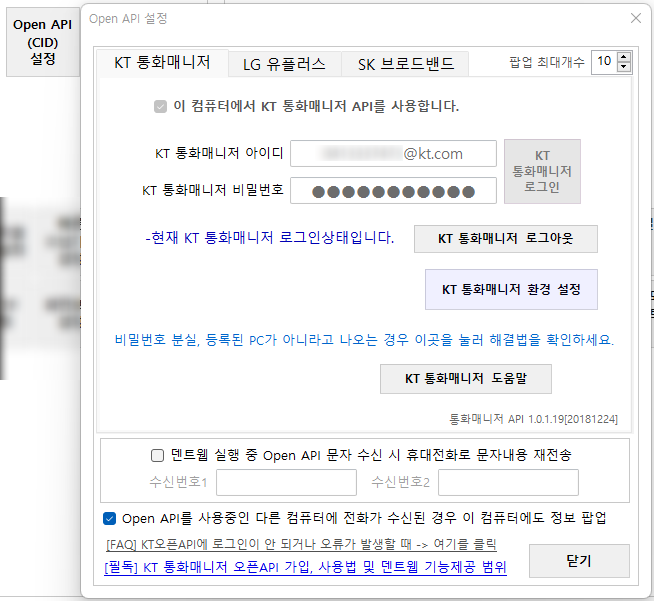Image resolution: width=654 pixels, height=601 pixels.
Task: Click the 통화매니저 API 1.0.1.19 version text
Action: point(533,419)
